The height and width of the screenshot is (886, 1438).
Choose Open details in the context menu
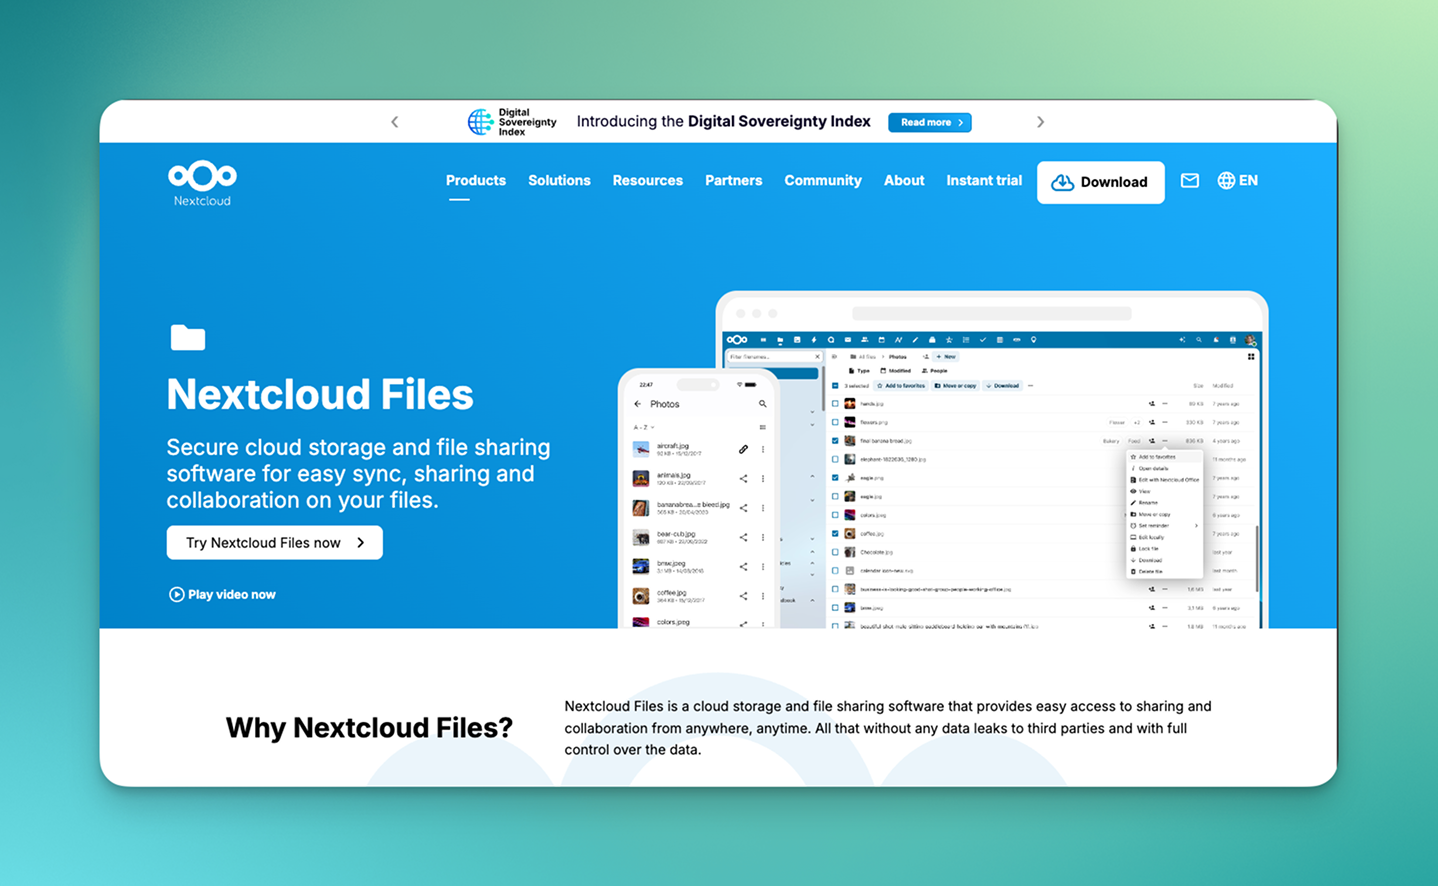click(1165, 468)
